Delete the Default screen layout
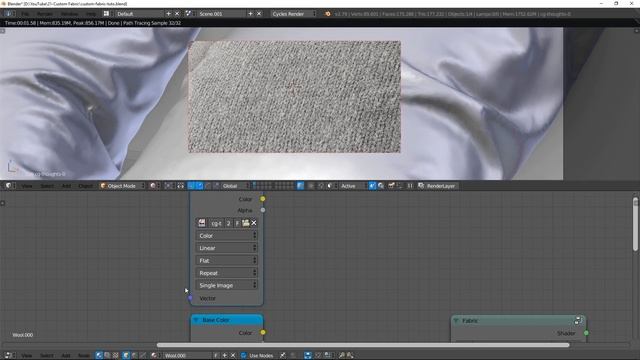This screenshot has height=360, width=640. click(x=177, y=13)
